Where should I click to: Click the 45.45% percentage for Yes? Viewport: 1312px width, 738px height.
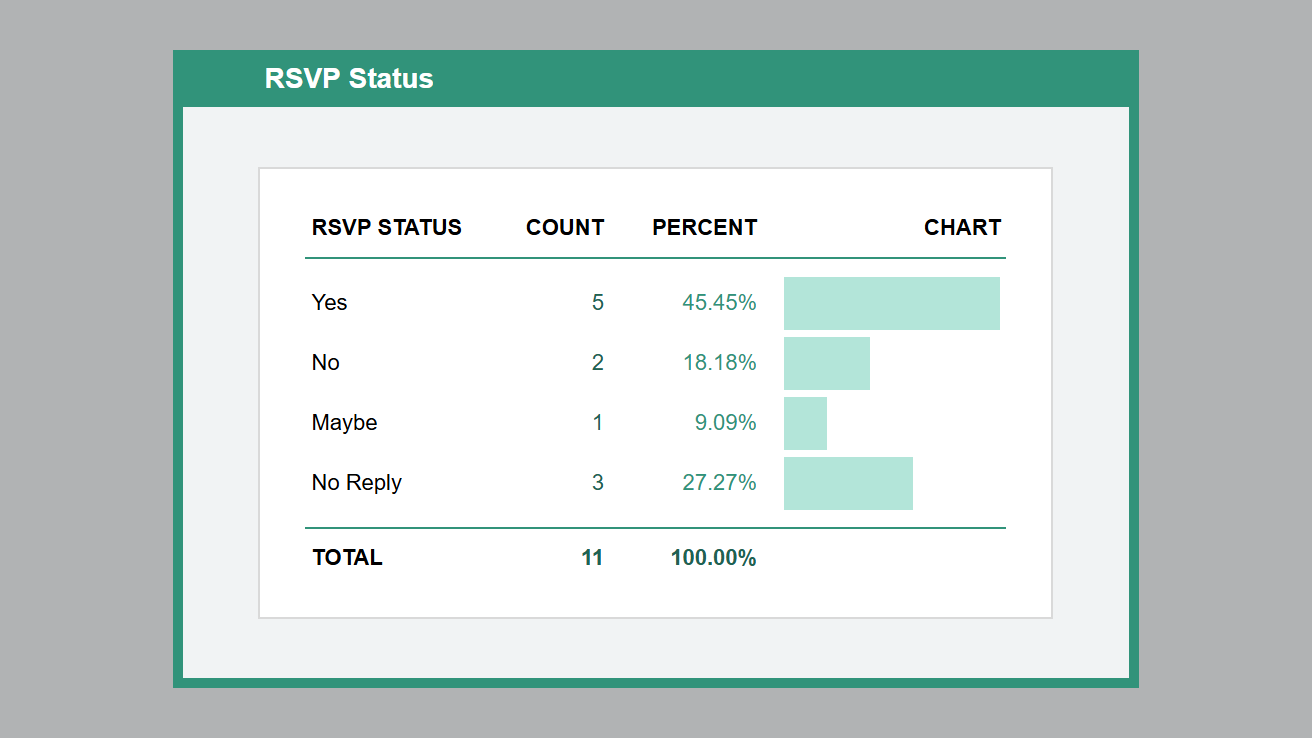[719, 302]
